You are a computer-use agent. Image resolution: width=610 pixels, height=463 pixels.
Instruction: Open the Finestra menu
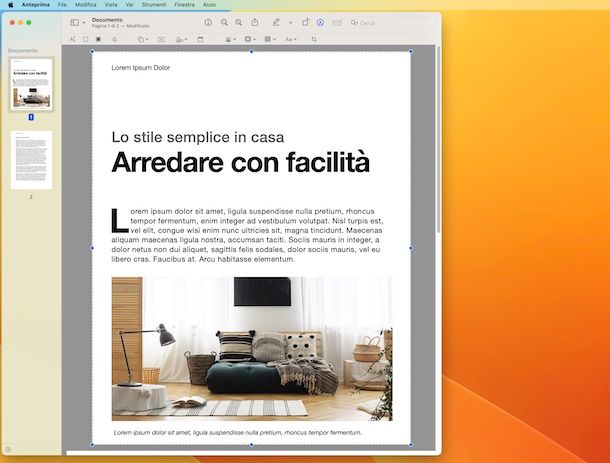tap(184, 5)
